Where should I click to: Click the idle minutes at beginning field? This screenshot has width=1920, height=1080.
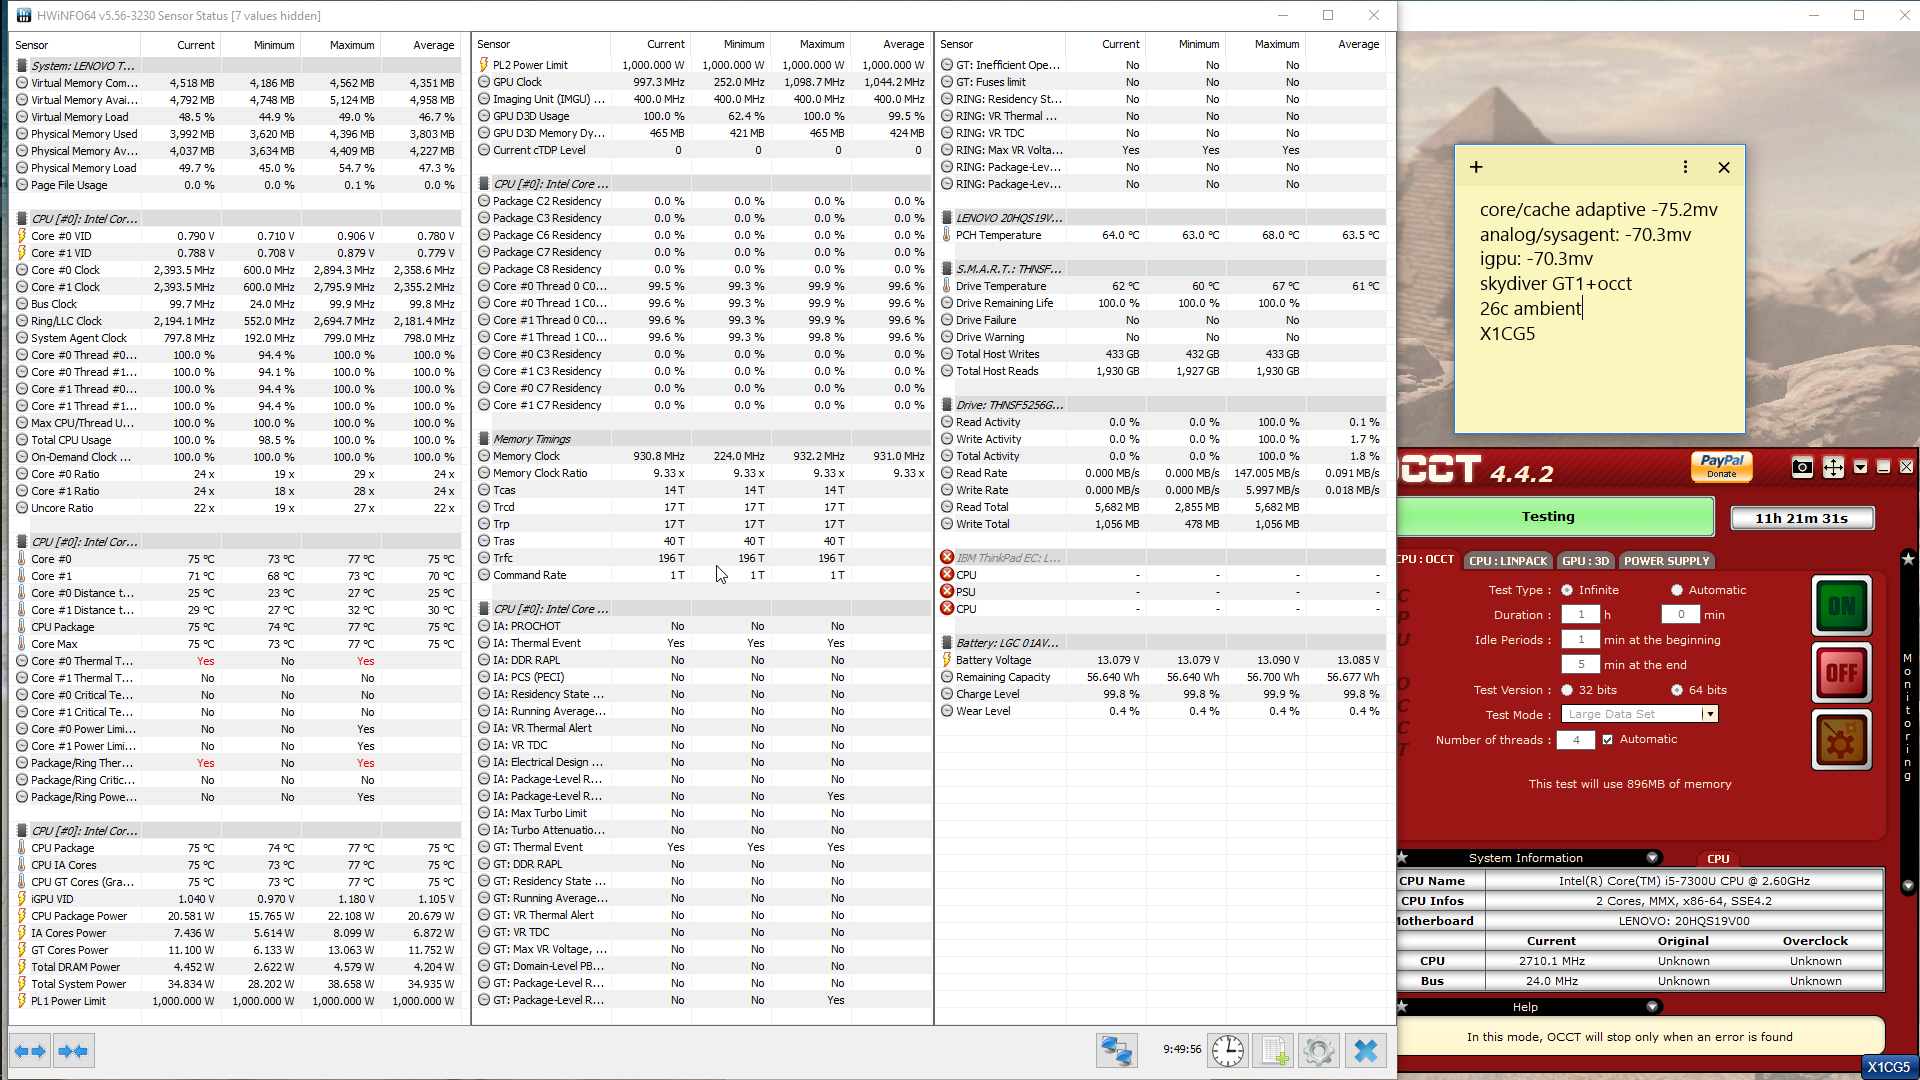point(1581,640)
